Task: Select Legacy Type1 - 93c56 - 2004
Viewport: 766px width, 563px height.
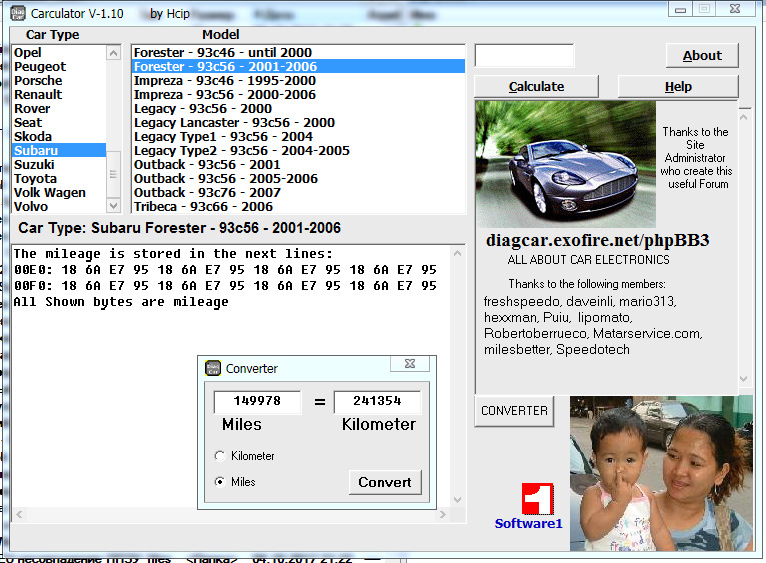Action: pyautogui.click(x=298, y=136)
